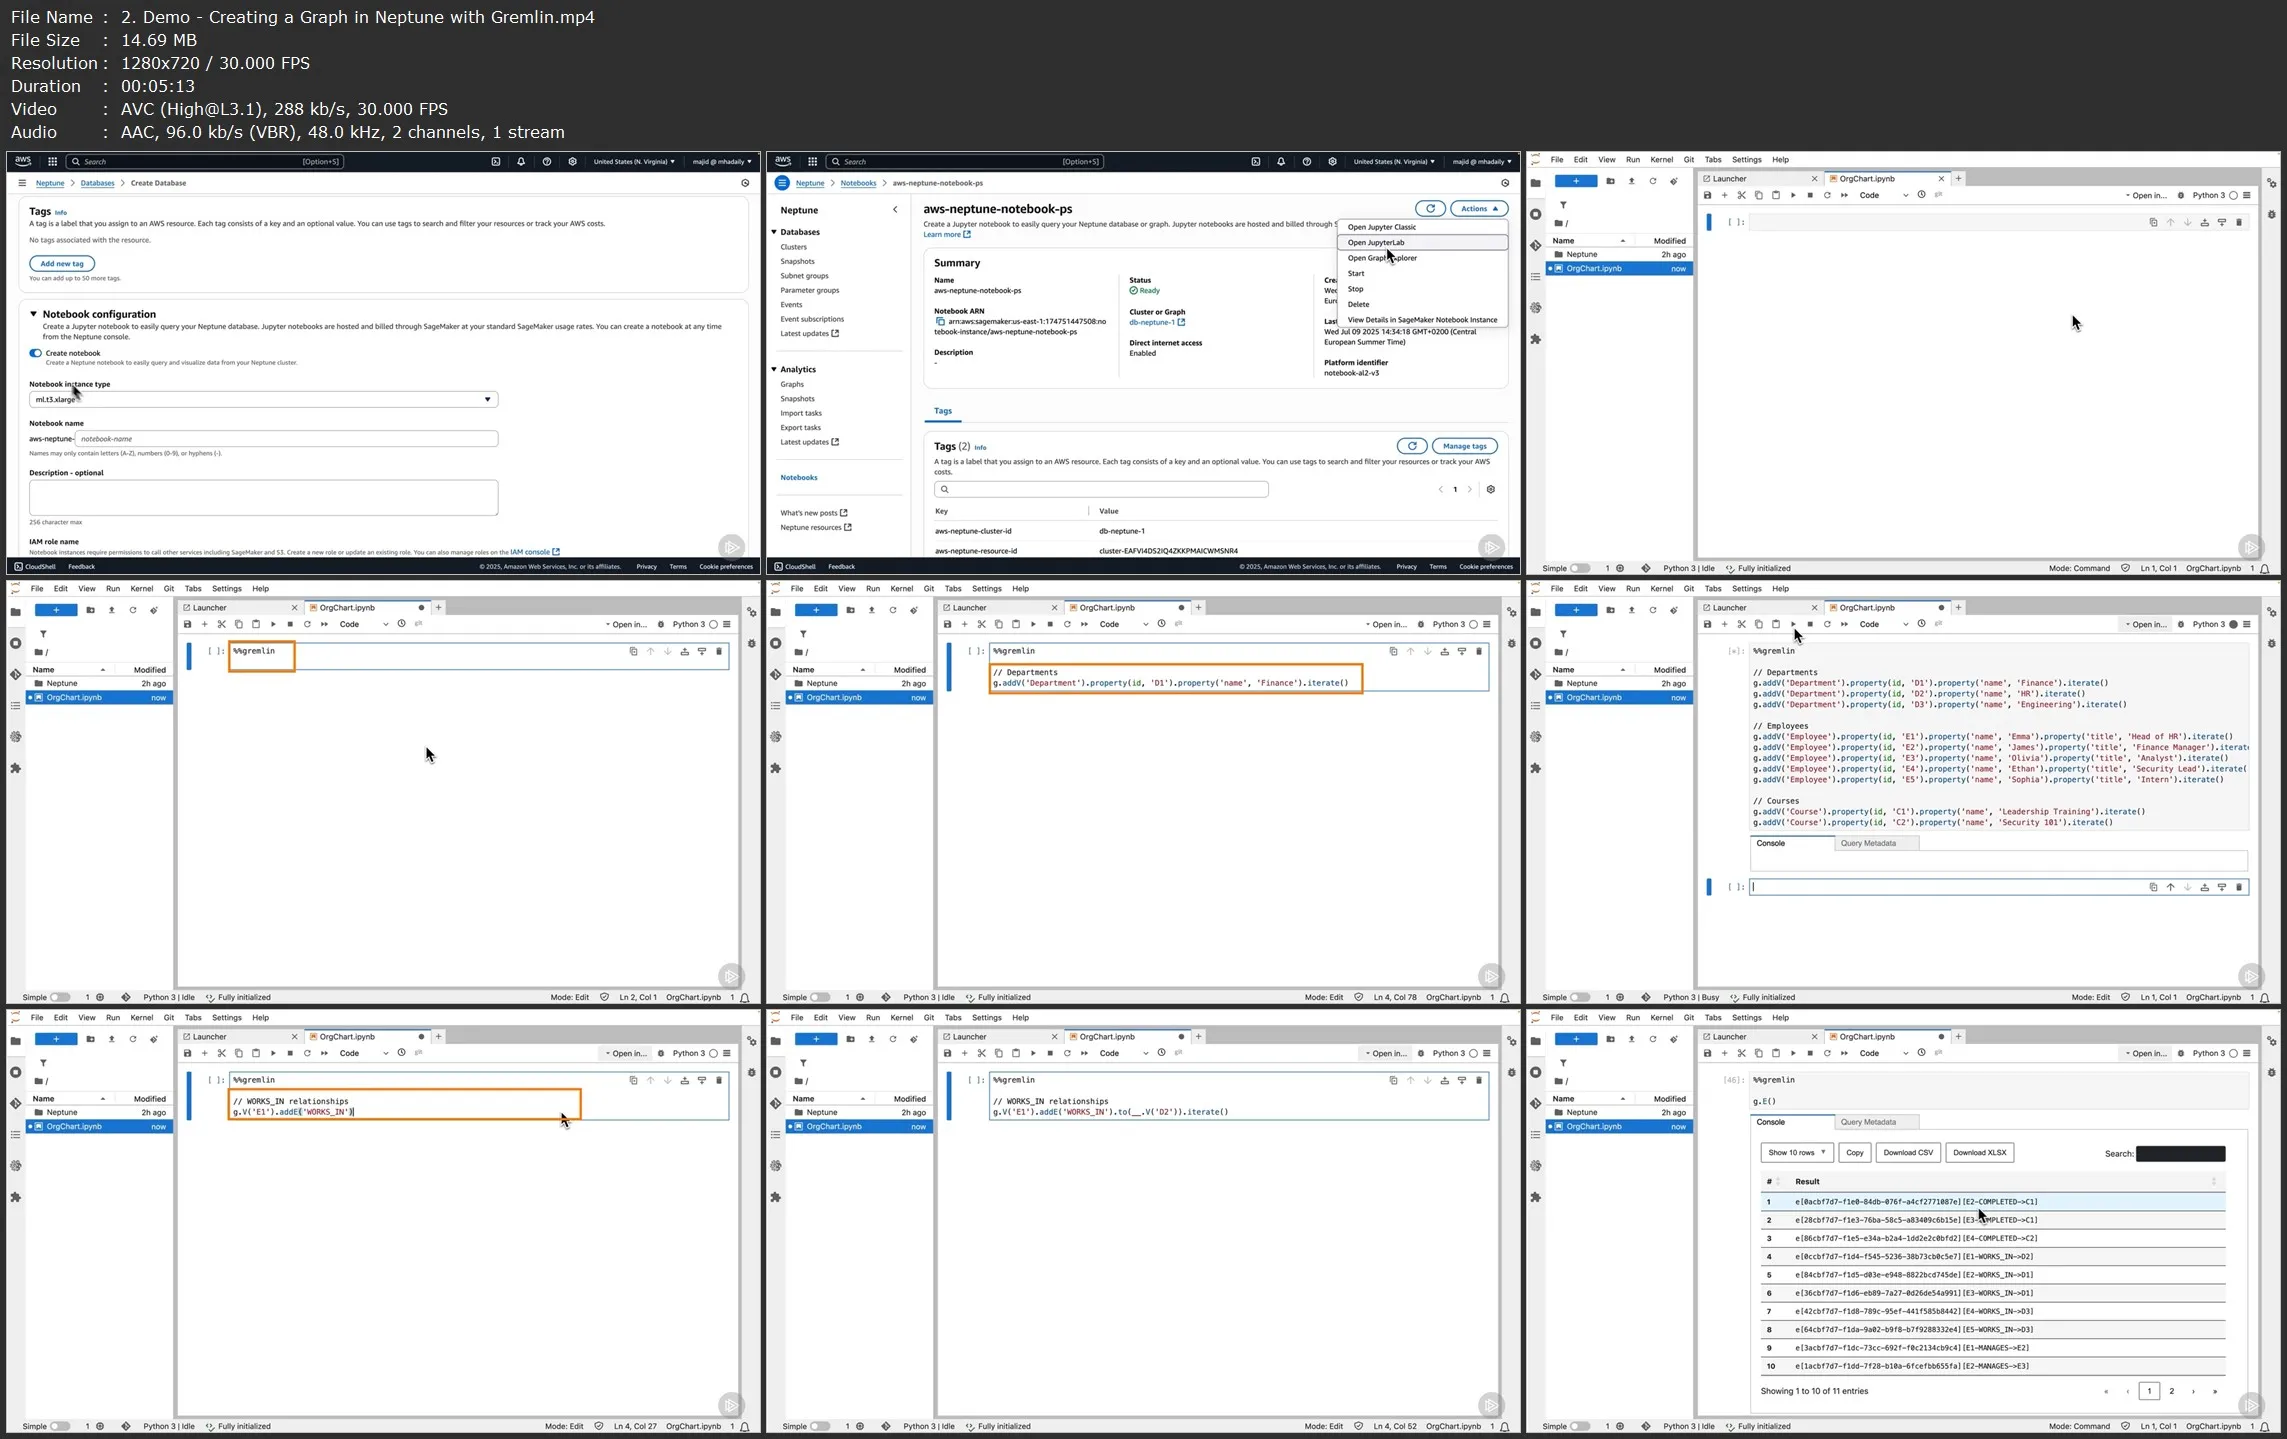Click the Add new tag button
Viewport: 2287px width, 1439px height.
pyautogui.click(x=62, y=264)
